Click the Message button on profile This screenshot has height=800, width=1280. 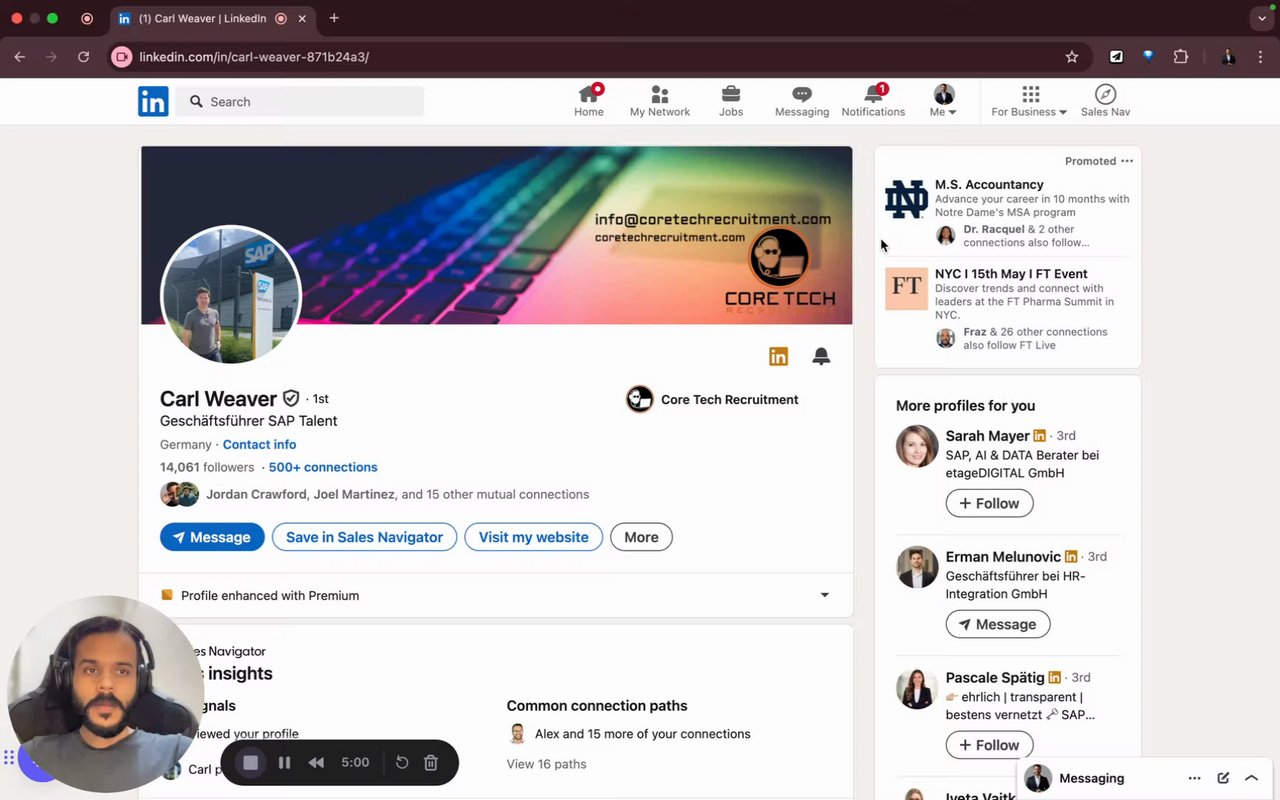212,537
